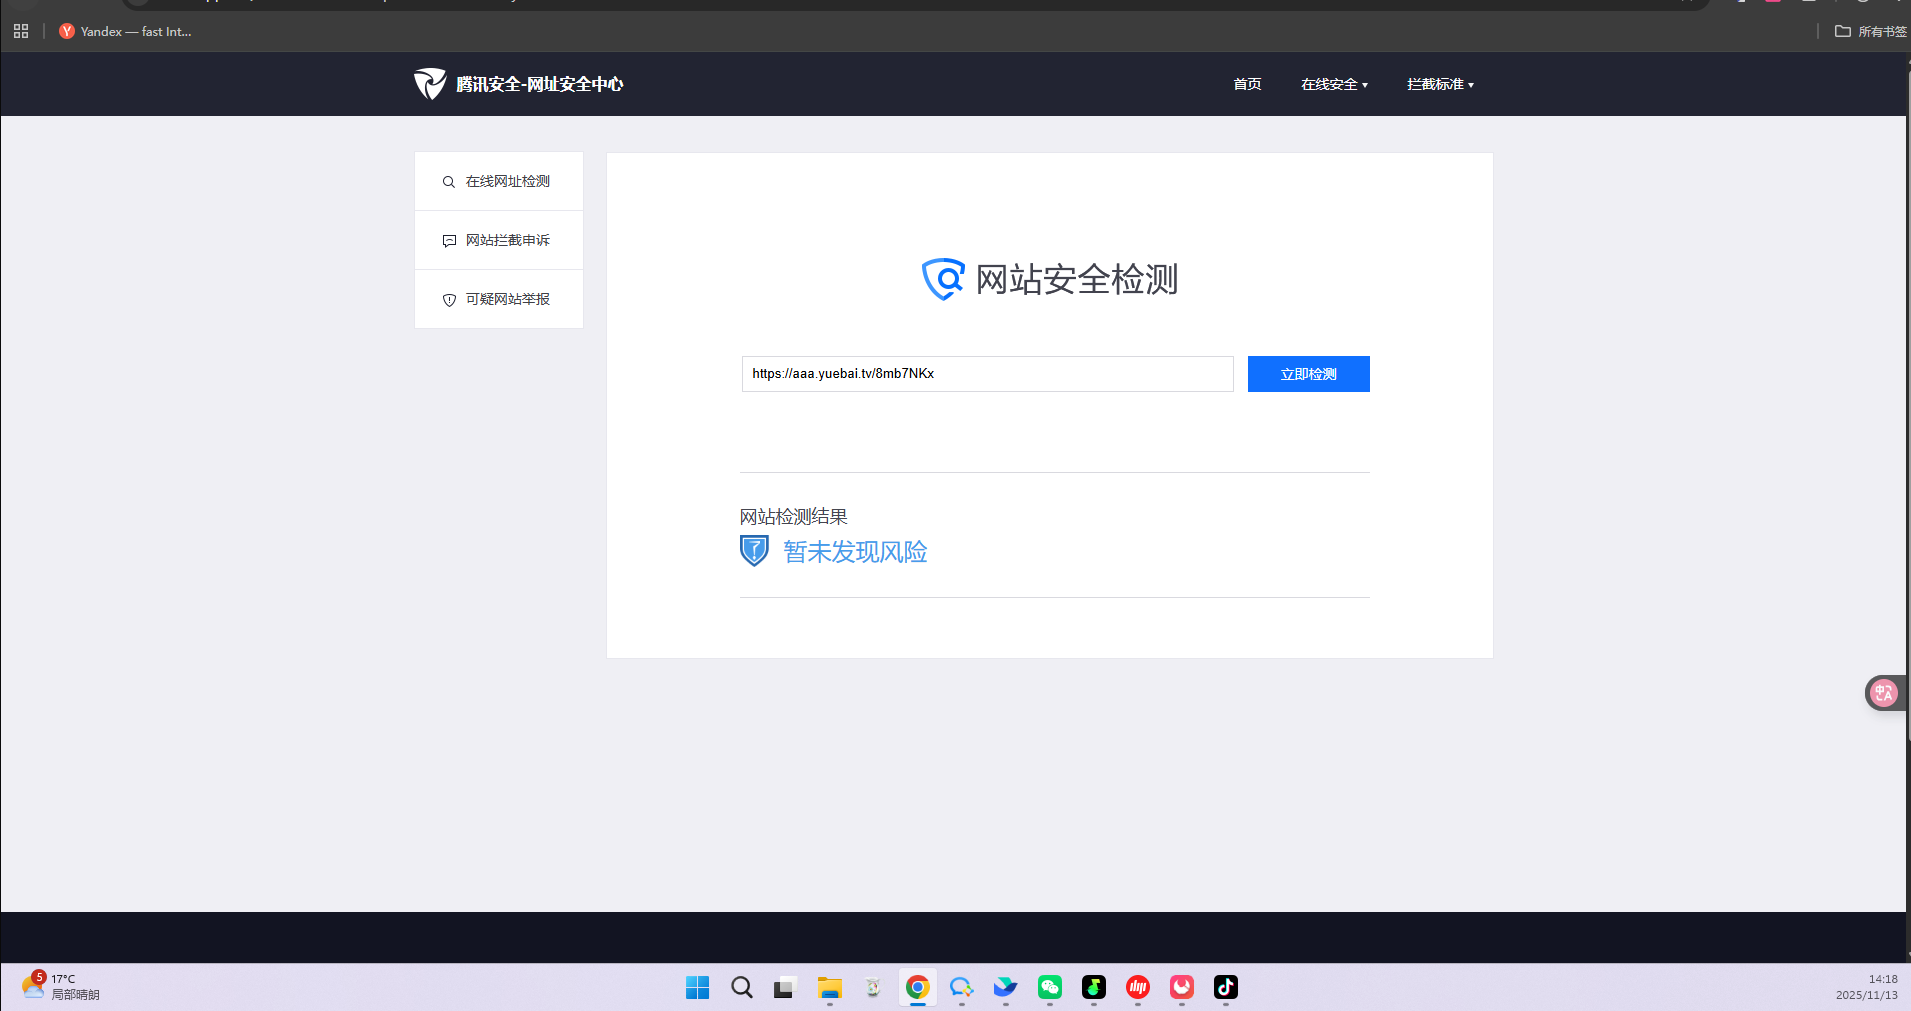
Task: Click the floating translate button
Action: (1884, 692)
